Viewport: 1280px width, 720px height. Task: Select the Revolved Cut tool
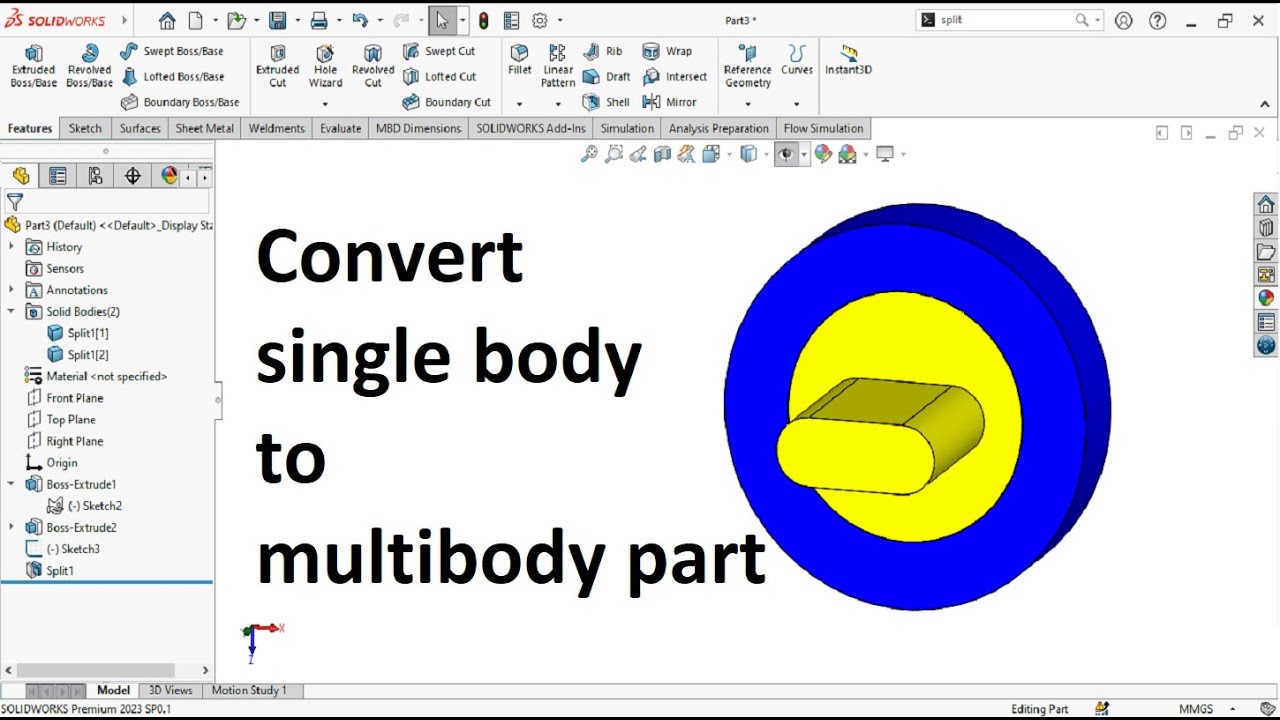[x=373, y=66]
